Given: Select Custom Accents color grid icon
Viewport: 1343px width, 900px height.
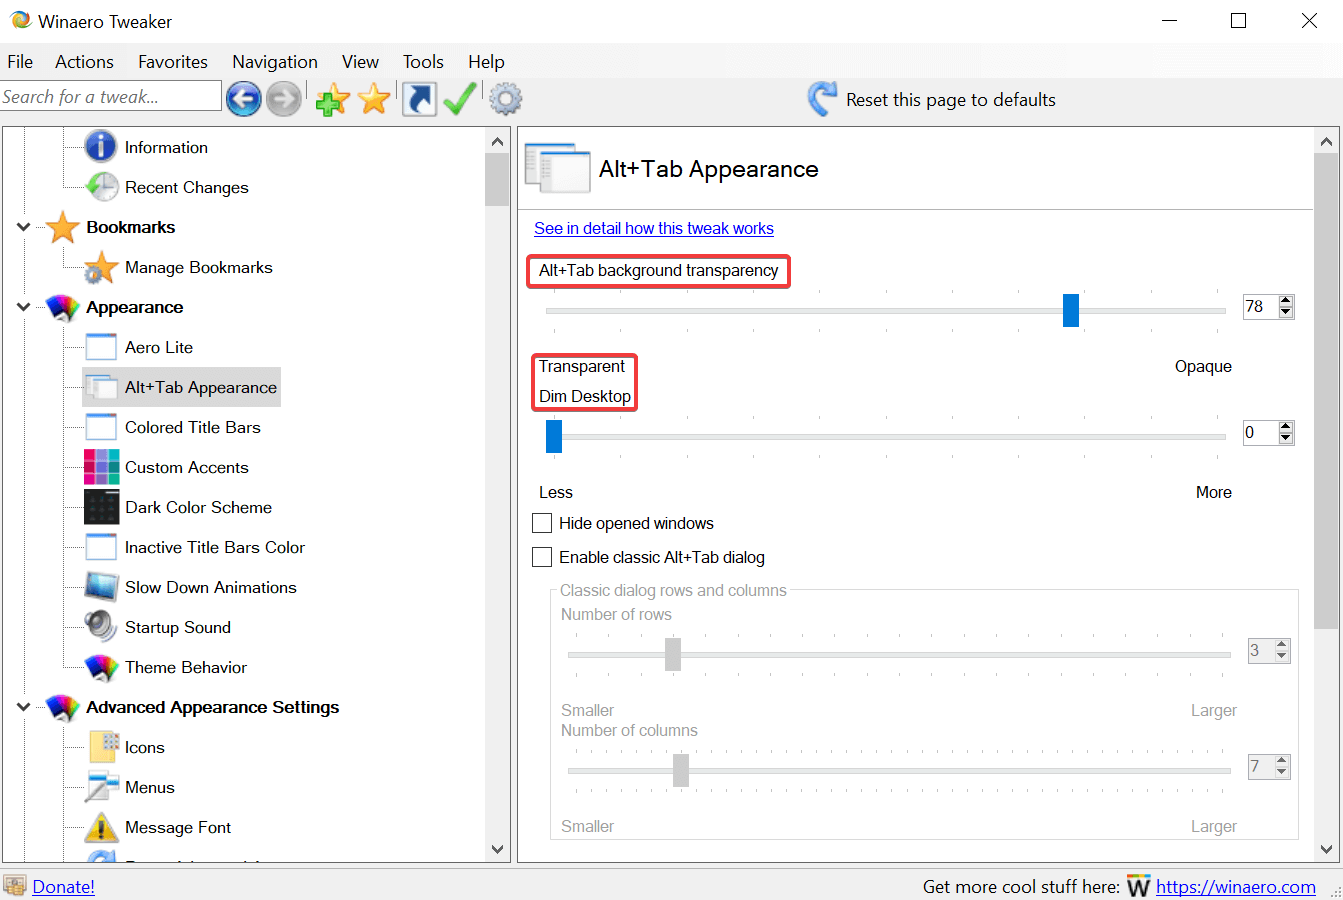Looking at the screenshot, I should click(102, 467).
